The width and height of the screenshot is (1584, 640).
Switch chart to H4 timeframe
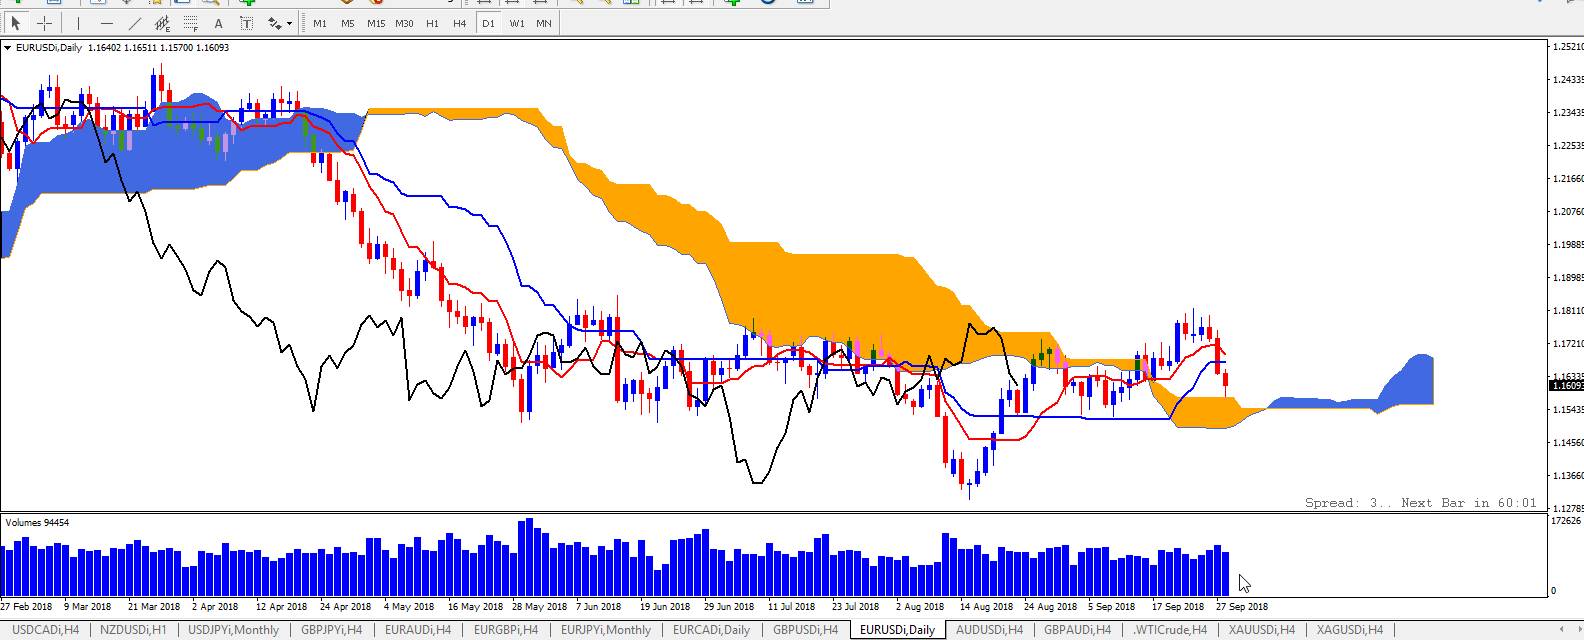(460, 23)
